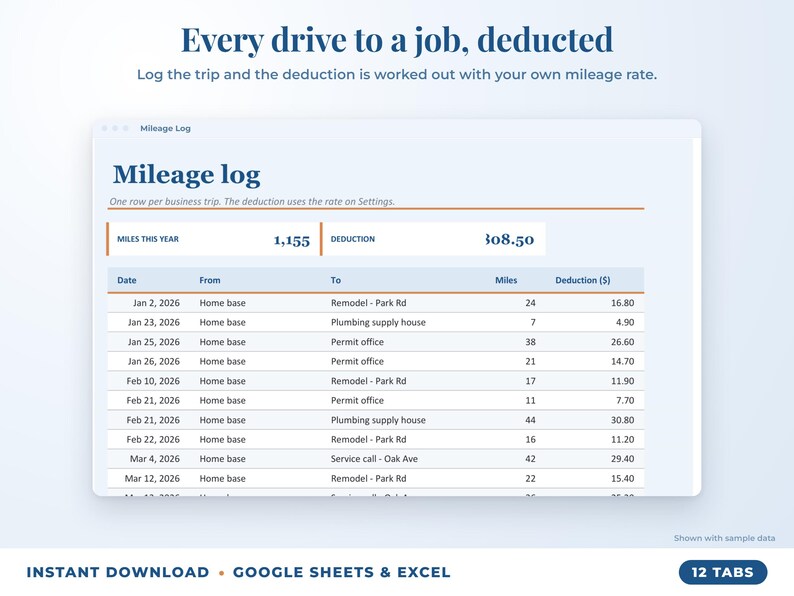Viewport: 794px width, 596px height.
Task: Select the 24 miles cell
Action: coord(530,303)
